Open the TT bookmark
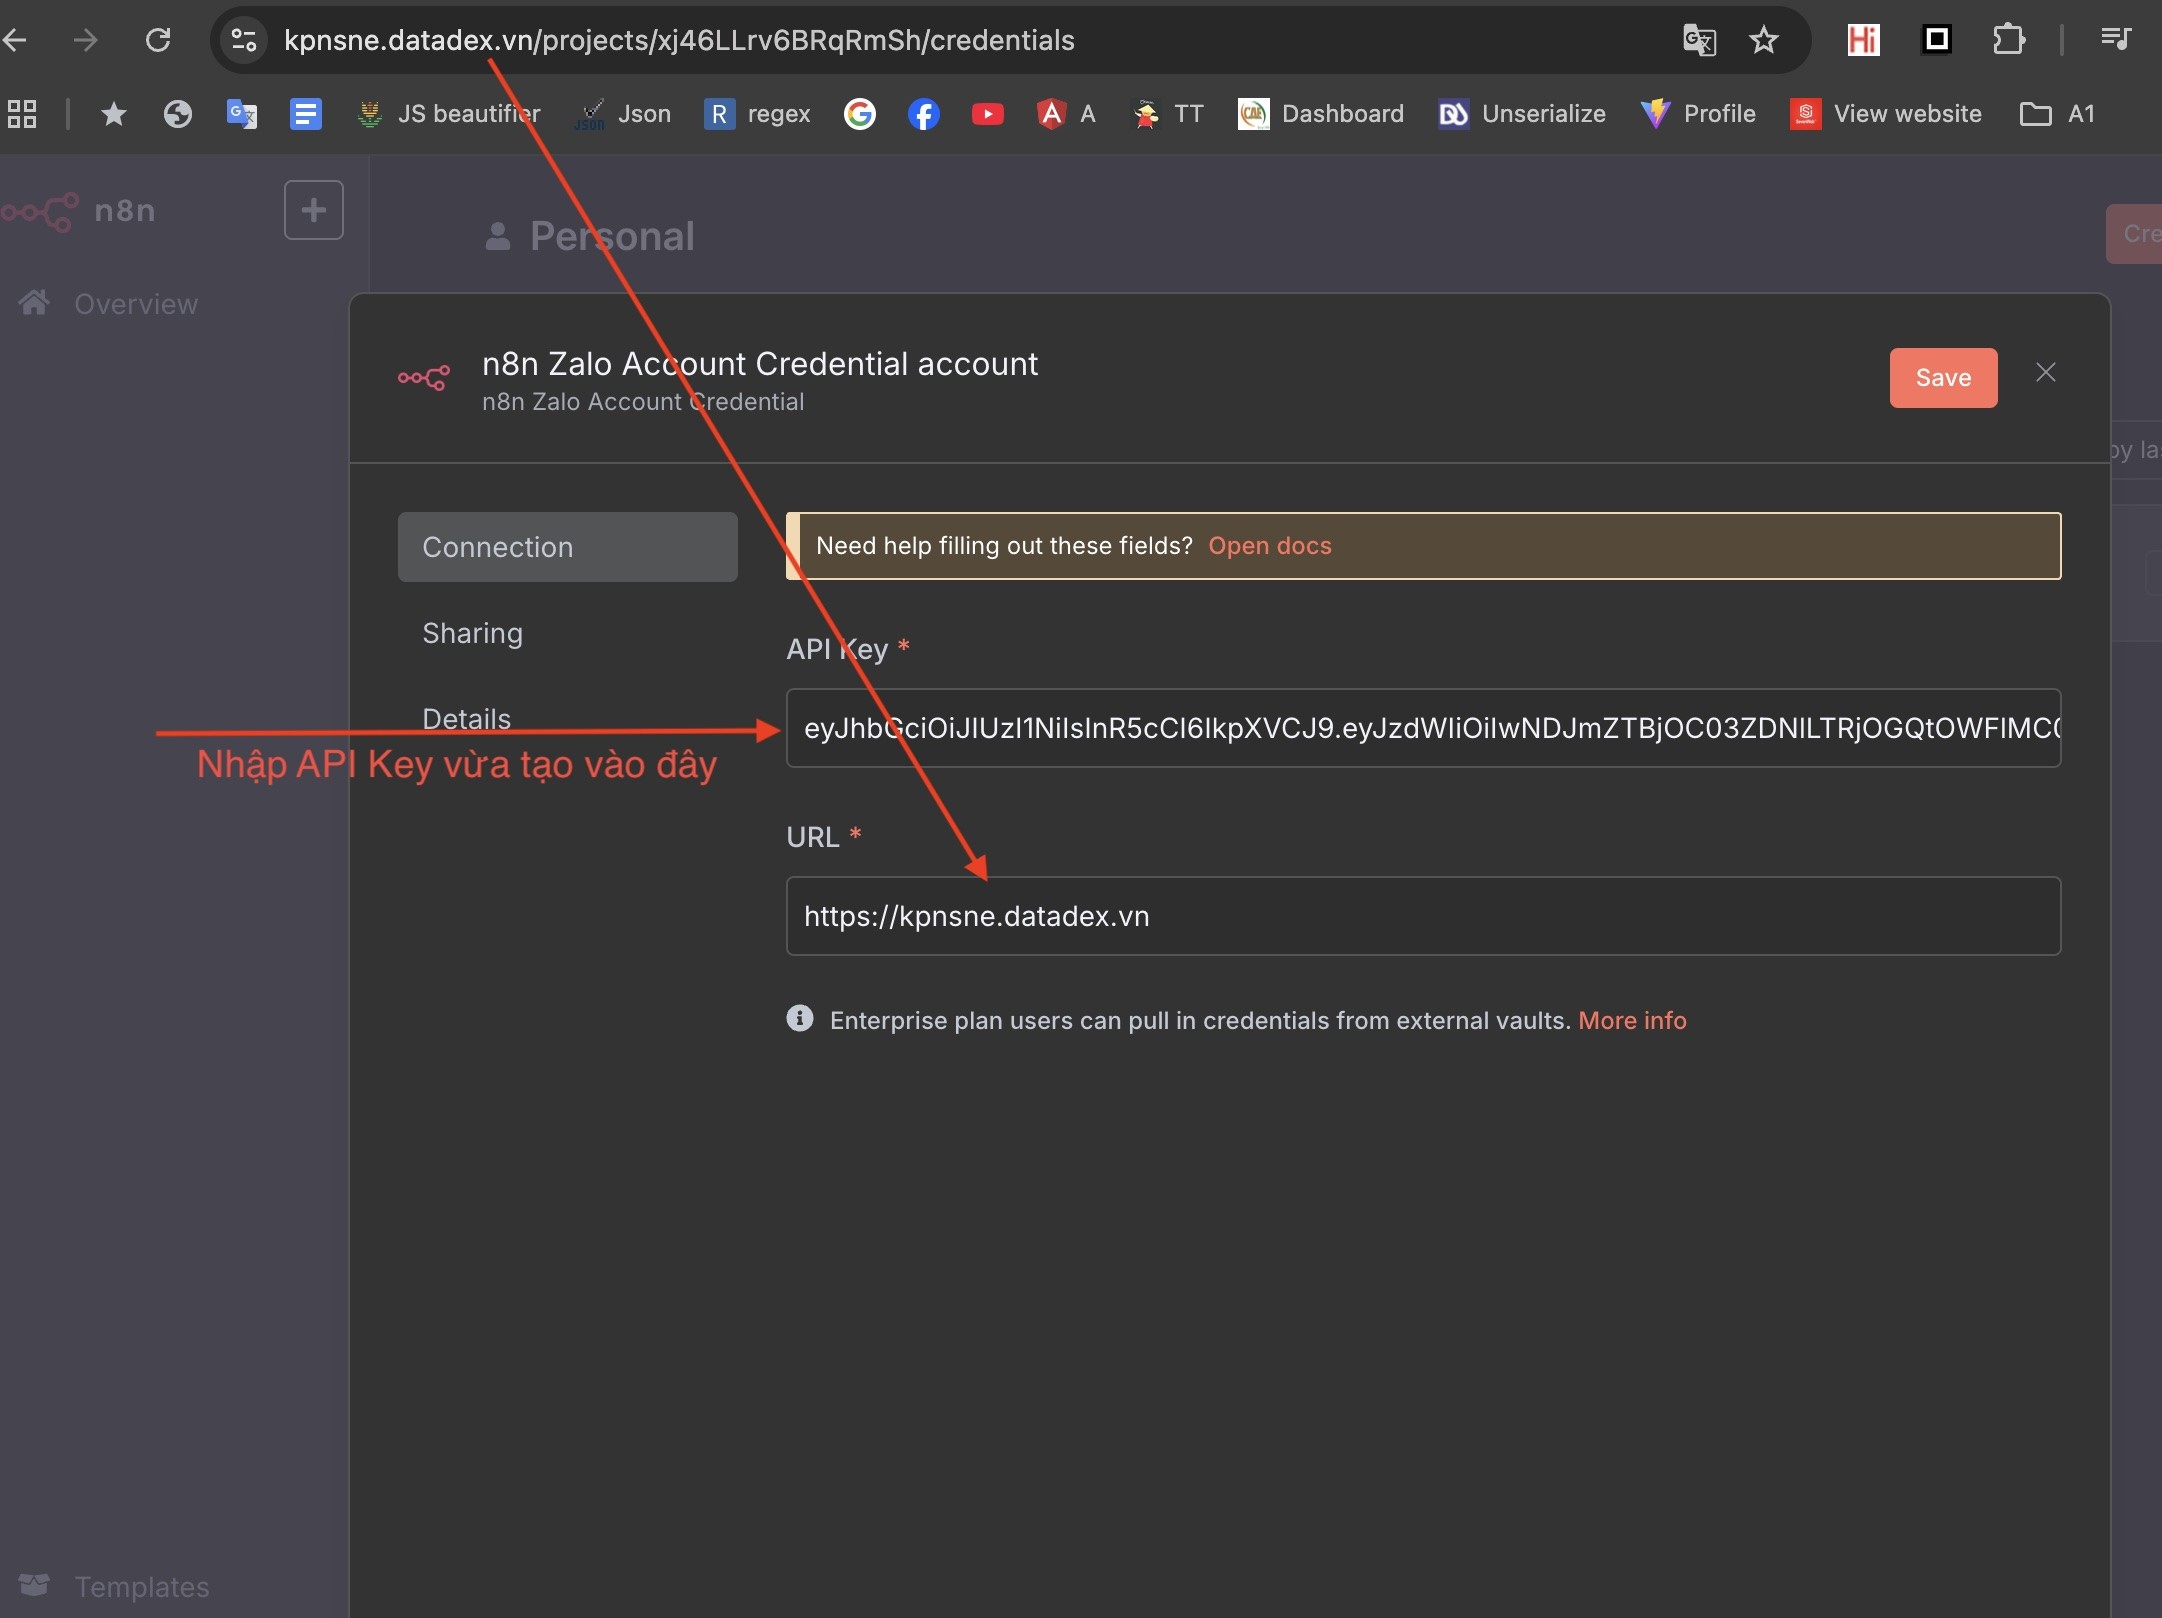 tap(1167, 114)
